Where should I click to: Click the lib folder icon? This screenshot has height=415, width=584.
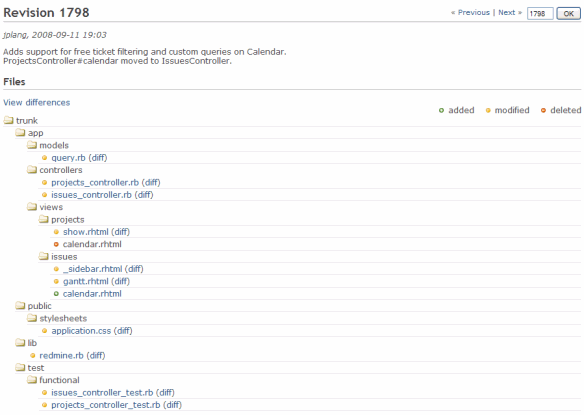point(20,343)
